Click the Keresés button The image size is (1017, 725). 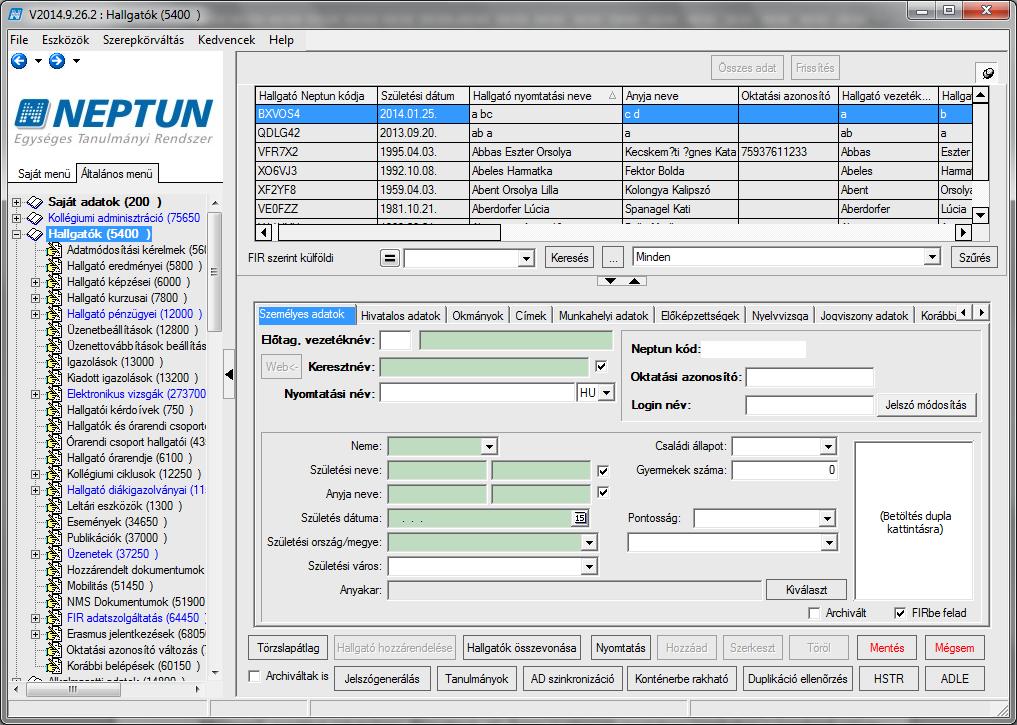tap(569, 258)
